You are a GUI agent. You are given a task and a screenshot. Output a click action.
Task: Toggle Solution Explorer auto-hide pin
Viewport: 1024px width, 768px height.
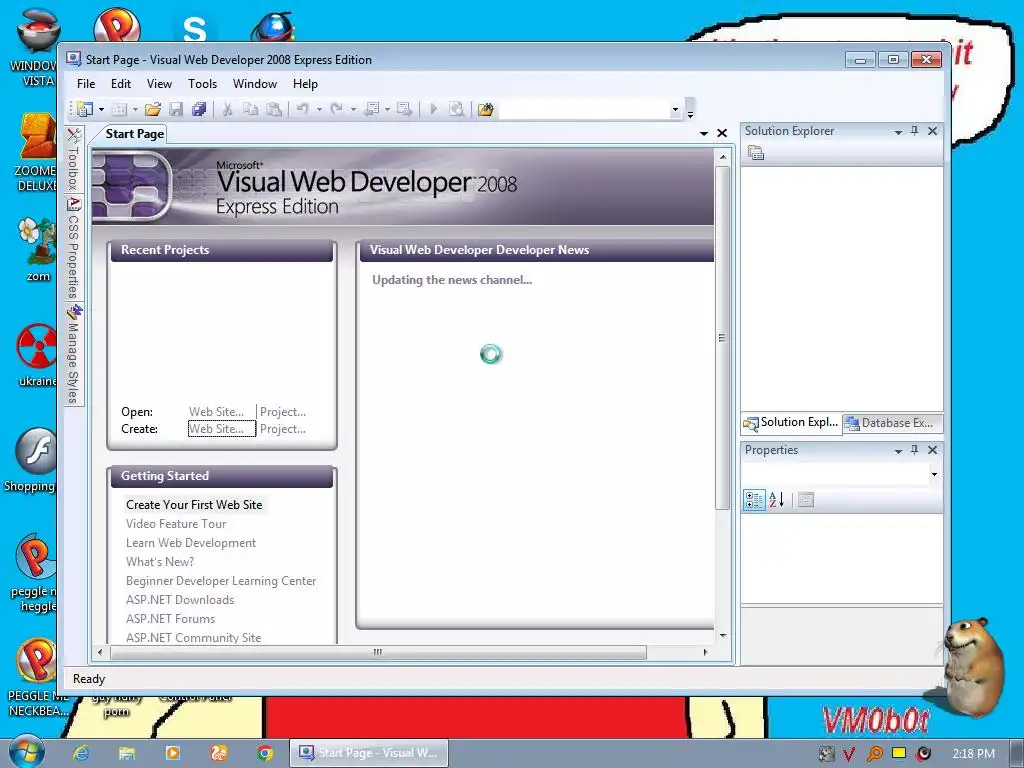point(915,131)
